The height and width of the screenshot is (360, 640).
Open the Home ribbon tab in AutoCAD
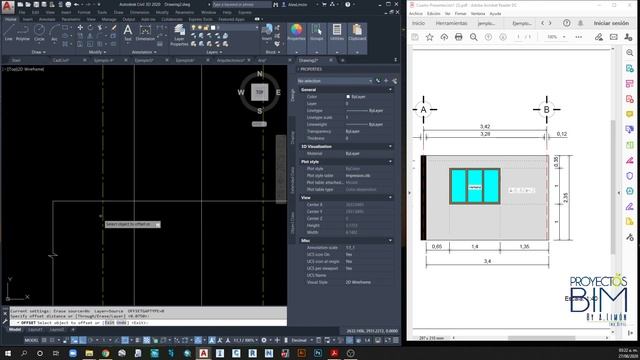(x=11, y=19)
